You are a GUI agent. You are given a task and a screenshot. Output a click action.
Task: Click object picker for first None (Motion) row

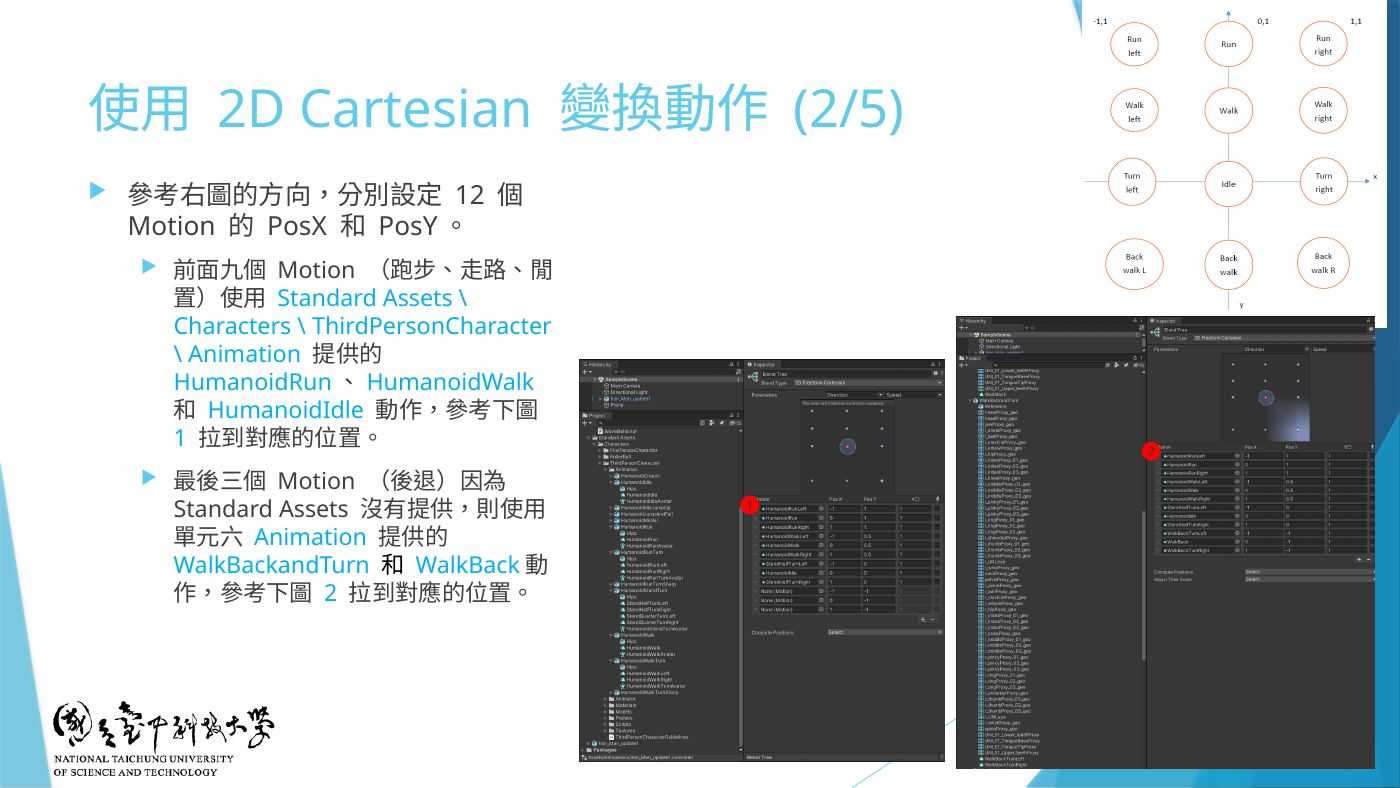coord(821,591)
